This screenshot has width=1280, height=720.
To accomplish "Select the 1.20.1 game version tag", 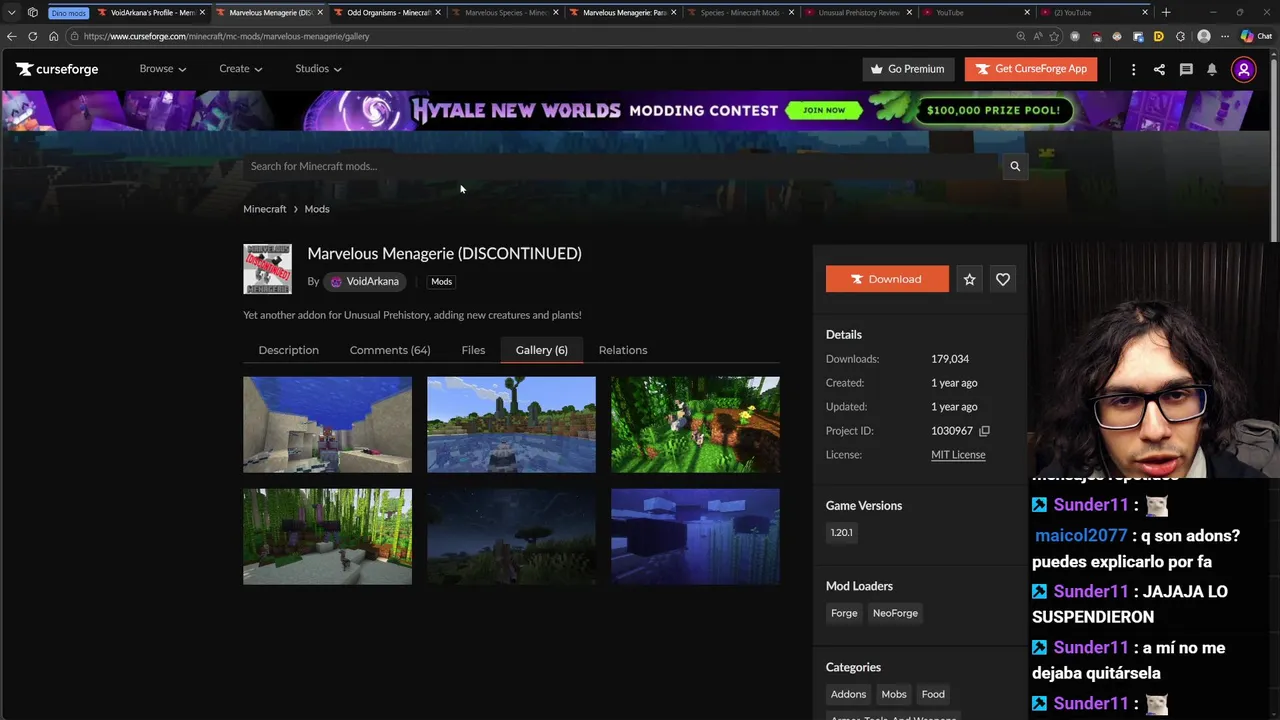I will (x=842, y=533).
